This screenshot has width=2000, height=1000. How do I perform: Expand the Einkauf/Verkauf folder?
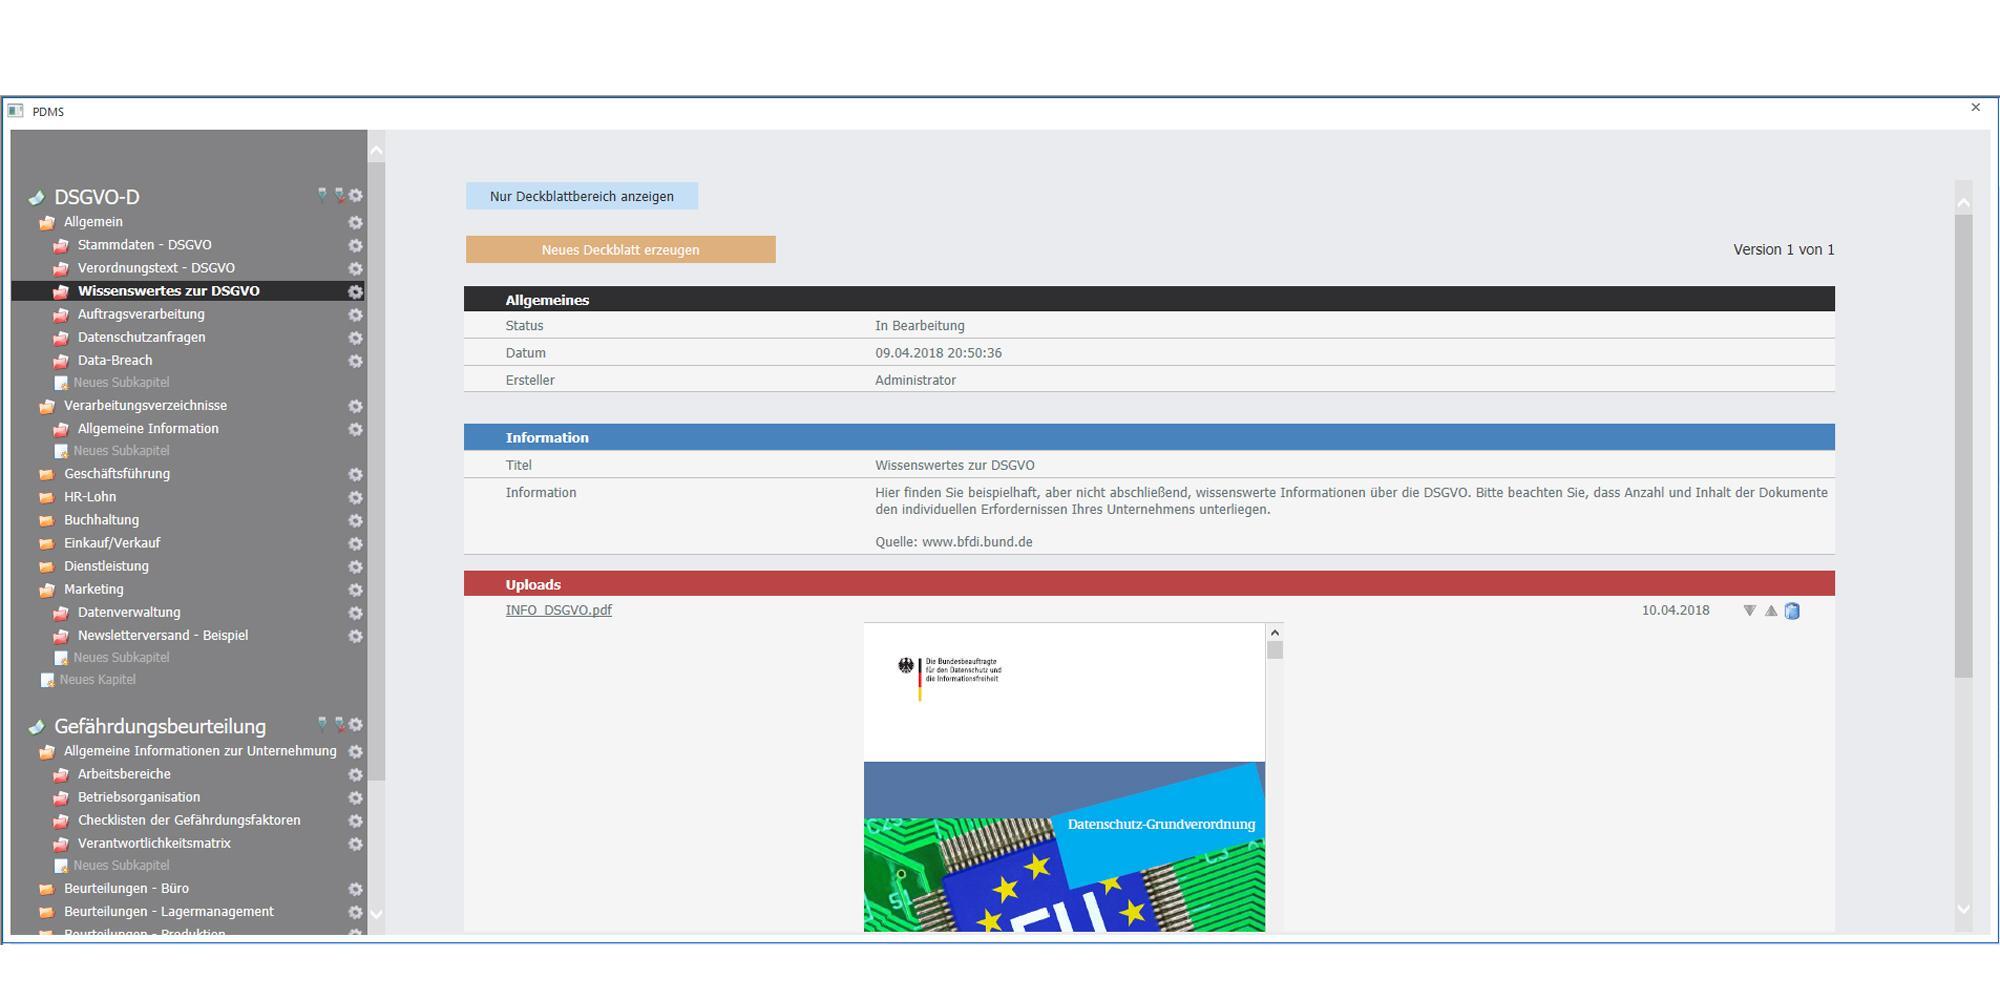click(x=46, y=543)
